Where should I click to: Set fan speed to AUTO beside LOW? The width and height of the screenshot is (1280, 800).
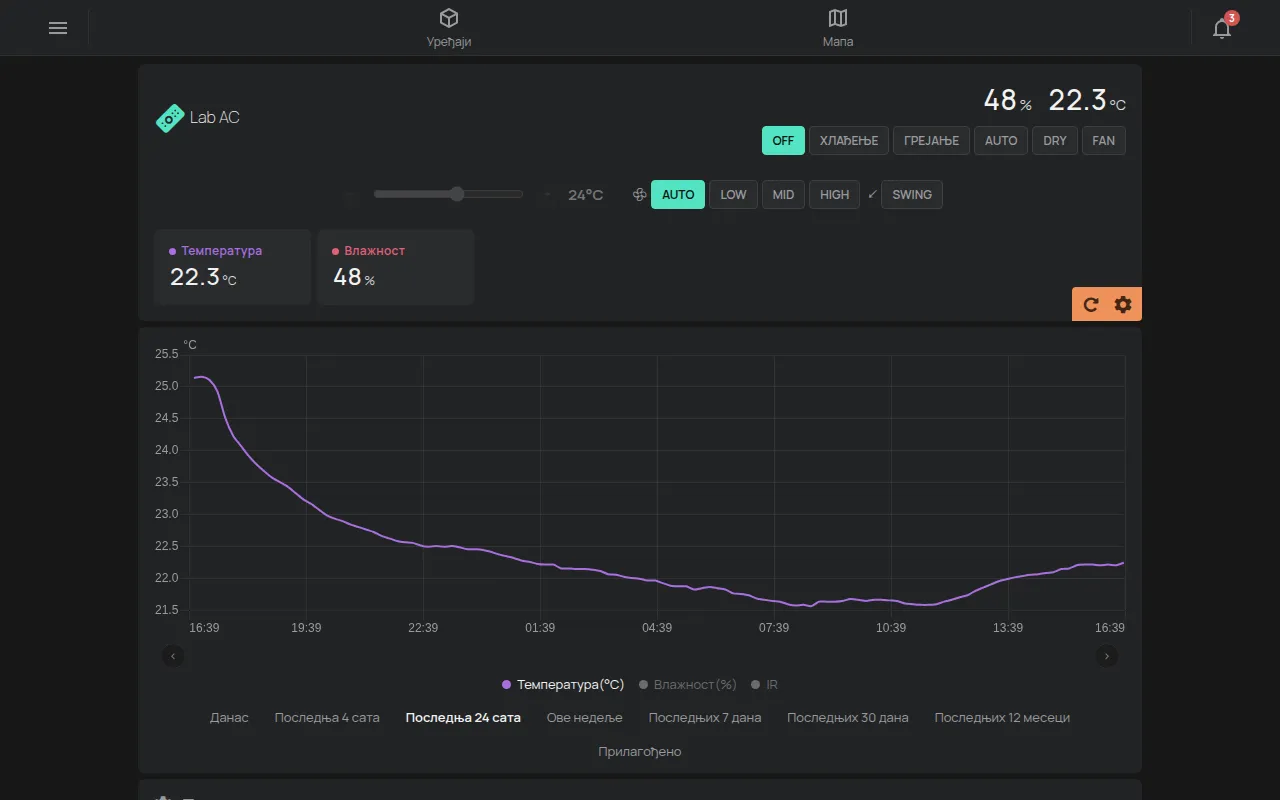click(x=678, y=195)
